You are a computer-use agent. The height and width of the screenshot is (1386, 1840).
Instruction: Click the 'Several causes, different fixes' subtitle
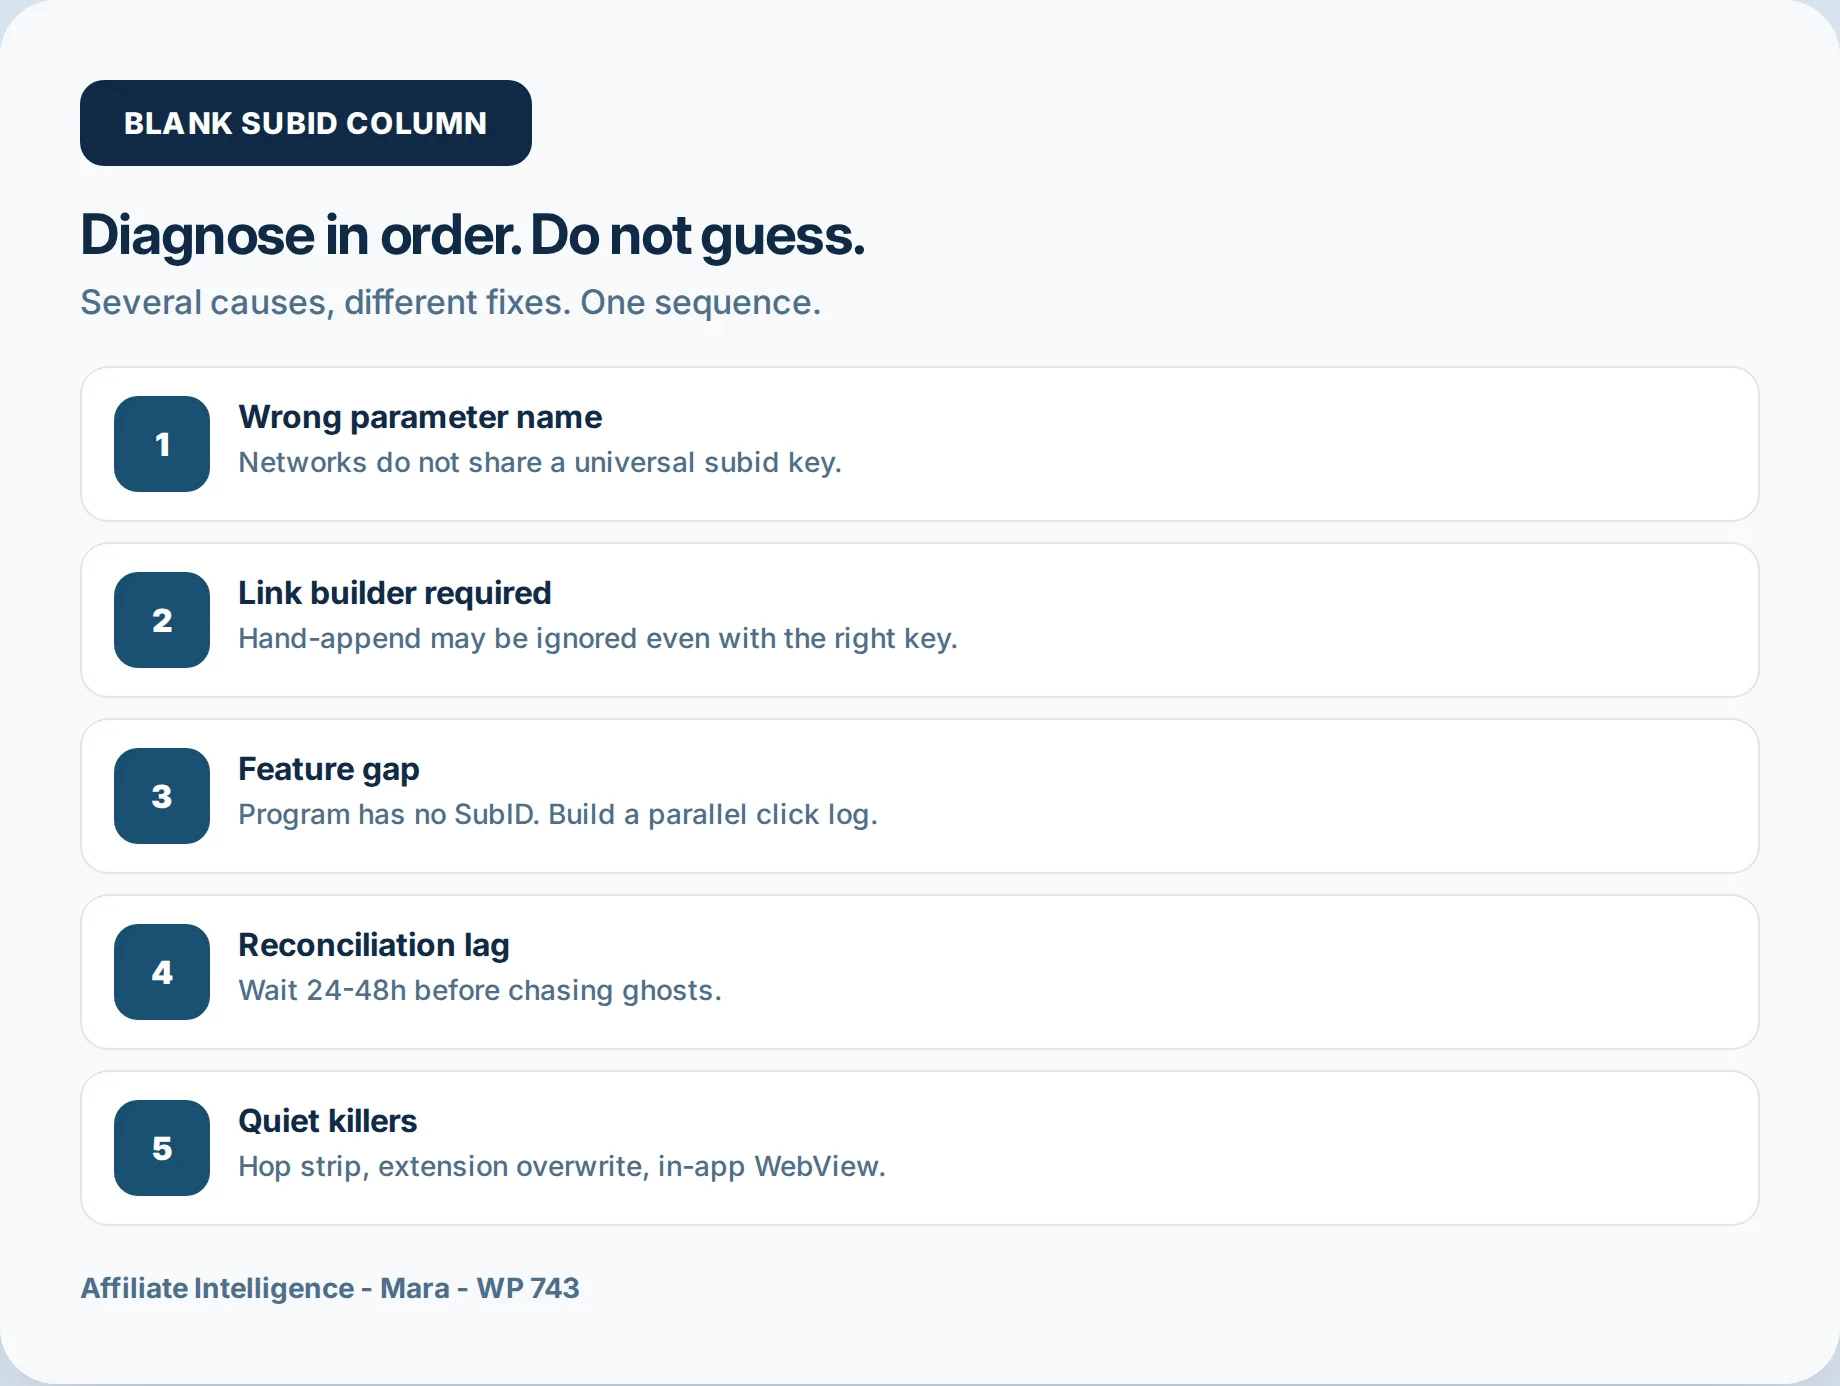[451, 302]
